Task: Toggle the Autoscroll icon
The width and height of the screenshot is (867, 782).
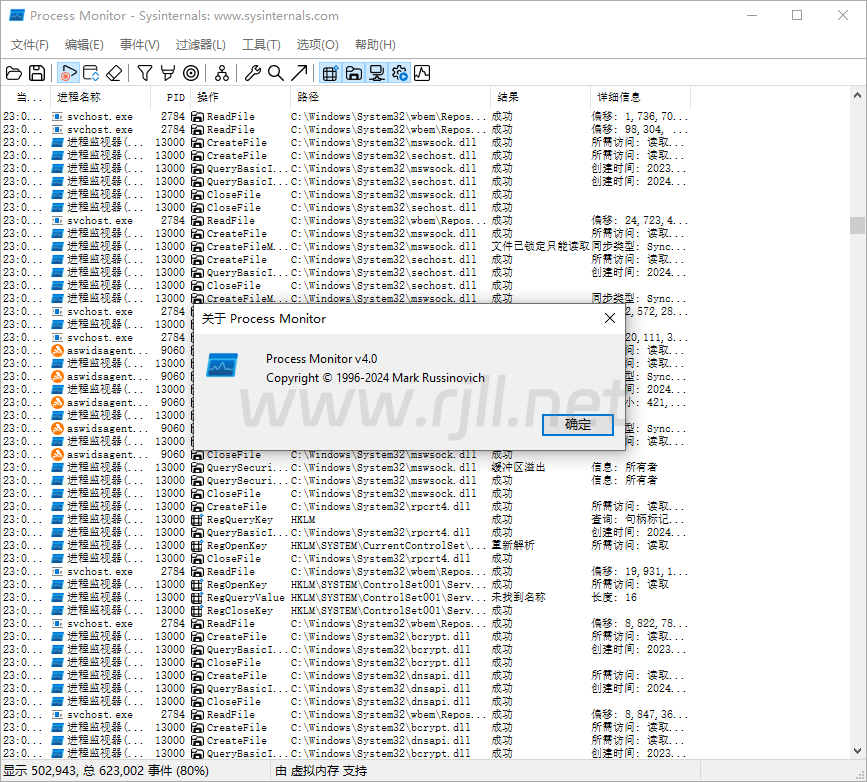Action: (x=91, y=73)
